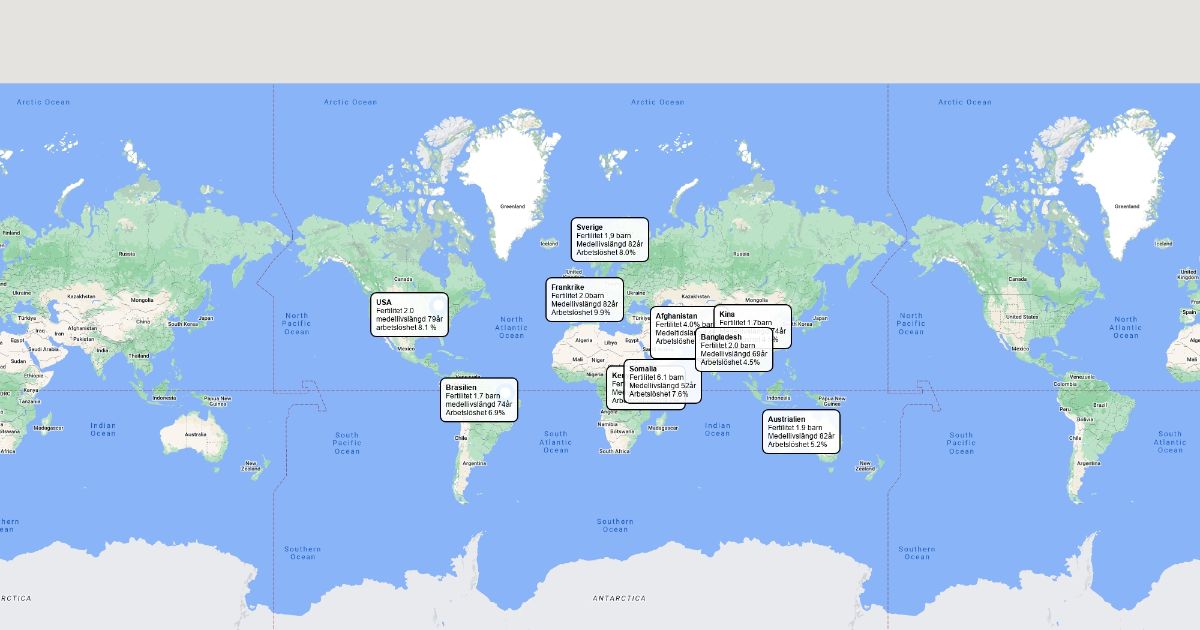Click Mexico label beneath the USA box
This screenshot has width=1200, height=630.
coord(406,349)
